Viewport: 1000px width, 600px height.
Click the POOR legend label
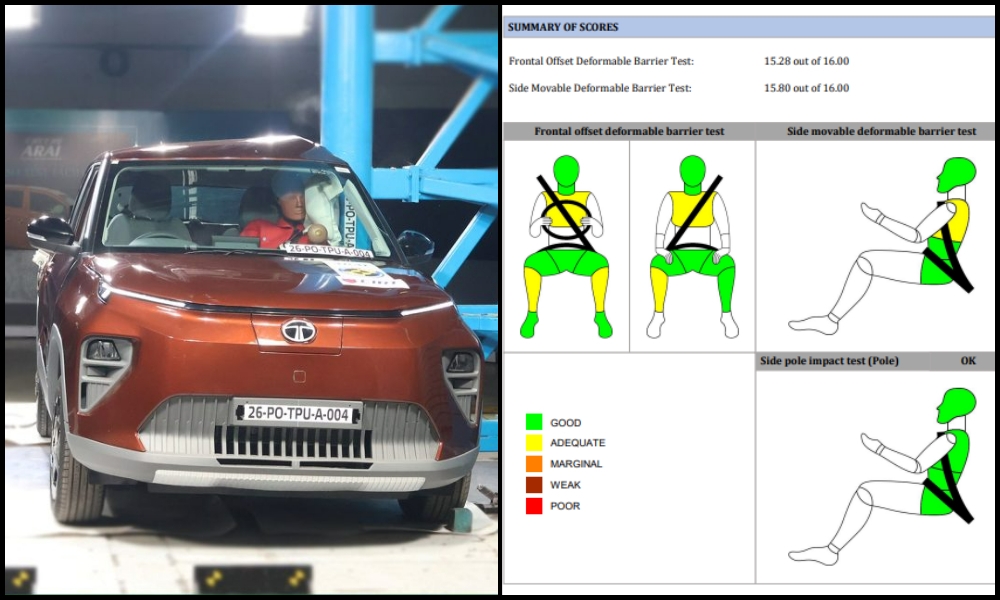coord(565,506)
